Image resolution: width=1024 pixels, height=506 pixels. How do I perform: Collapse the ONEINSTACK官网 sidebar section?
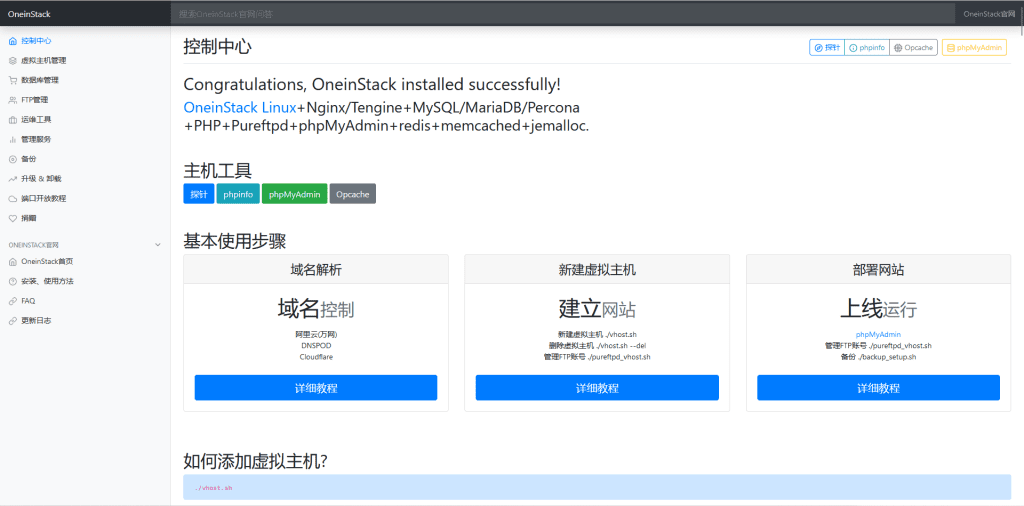click(x=157, y=245)
